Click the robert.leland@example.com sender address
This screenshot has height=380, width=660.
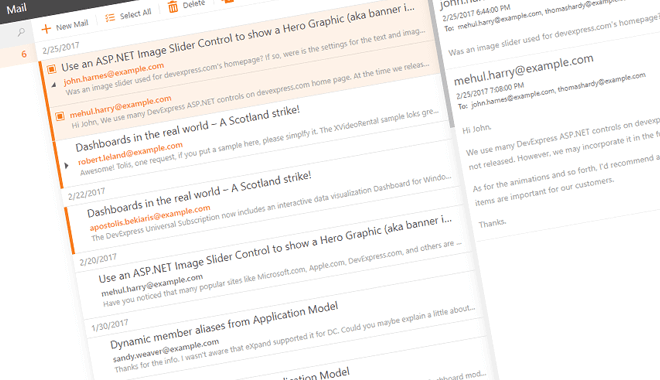coord(130,153)
